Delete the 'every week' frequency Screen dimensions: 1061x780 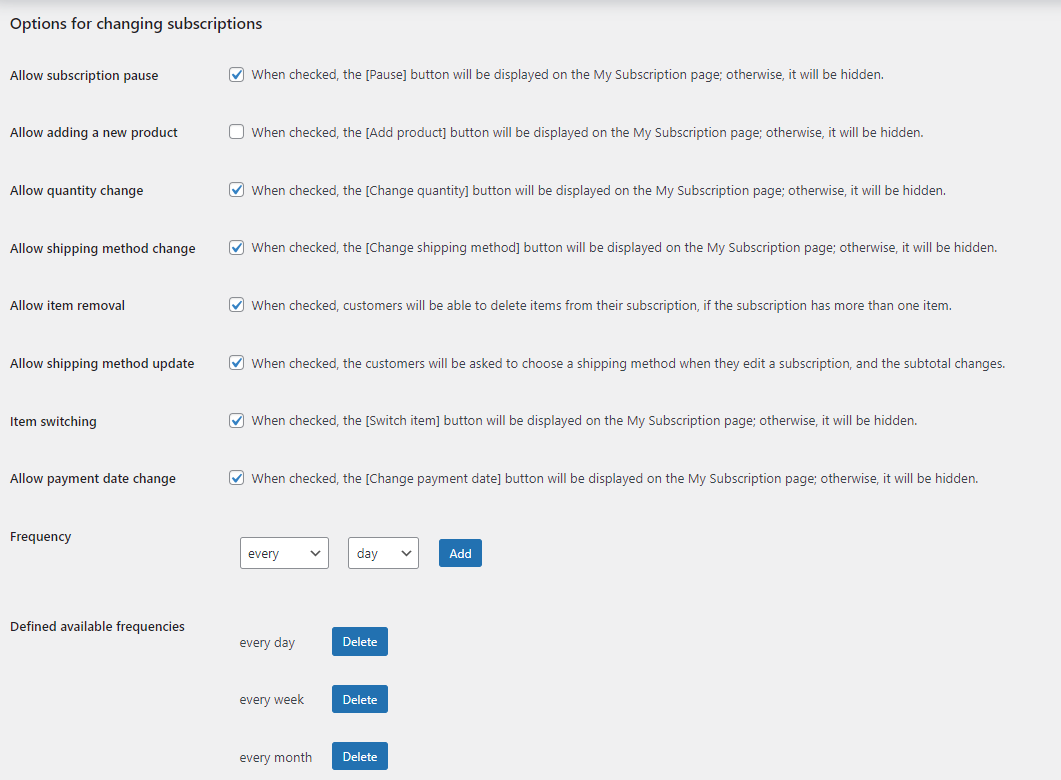[359, 698]
